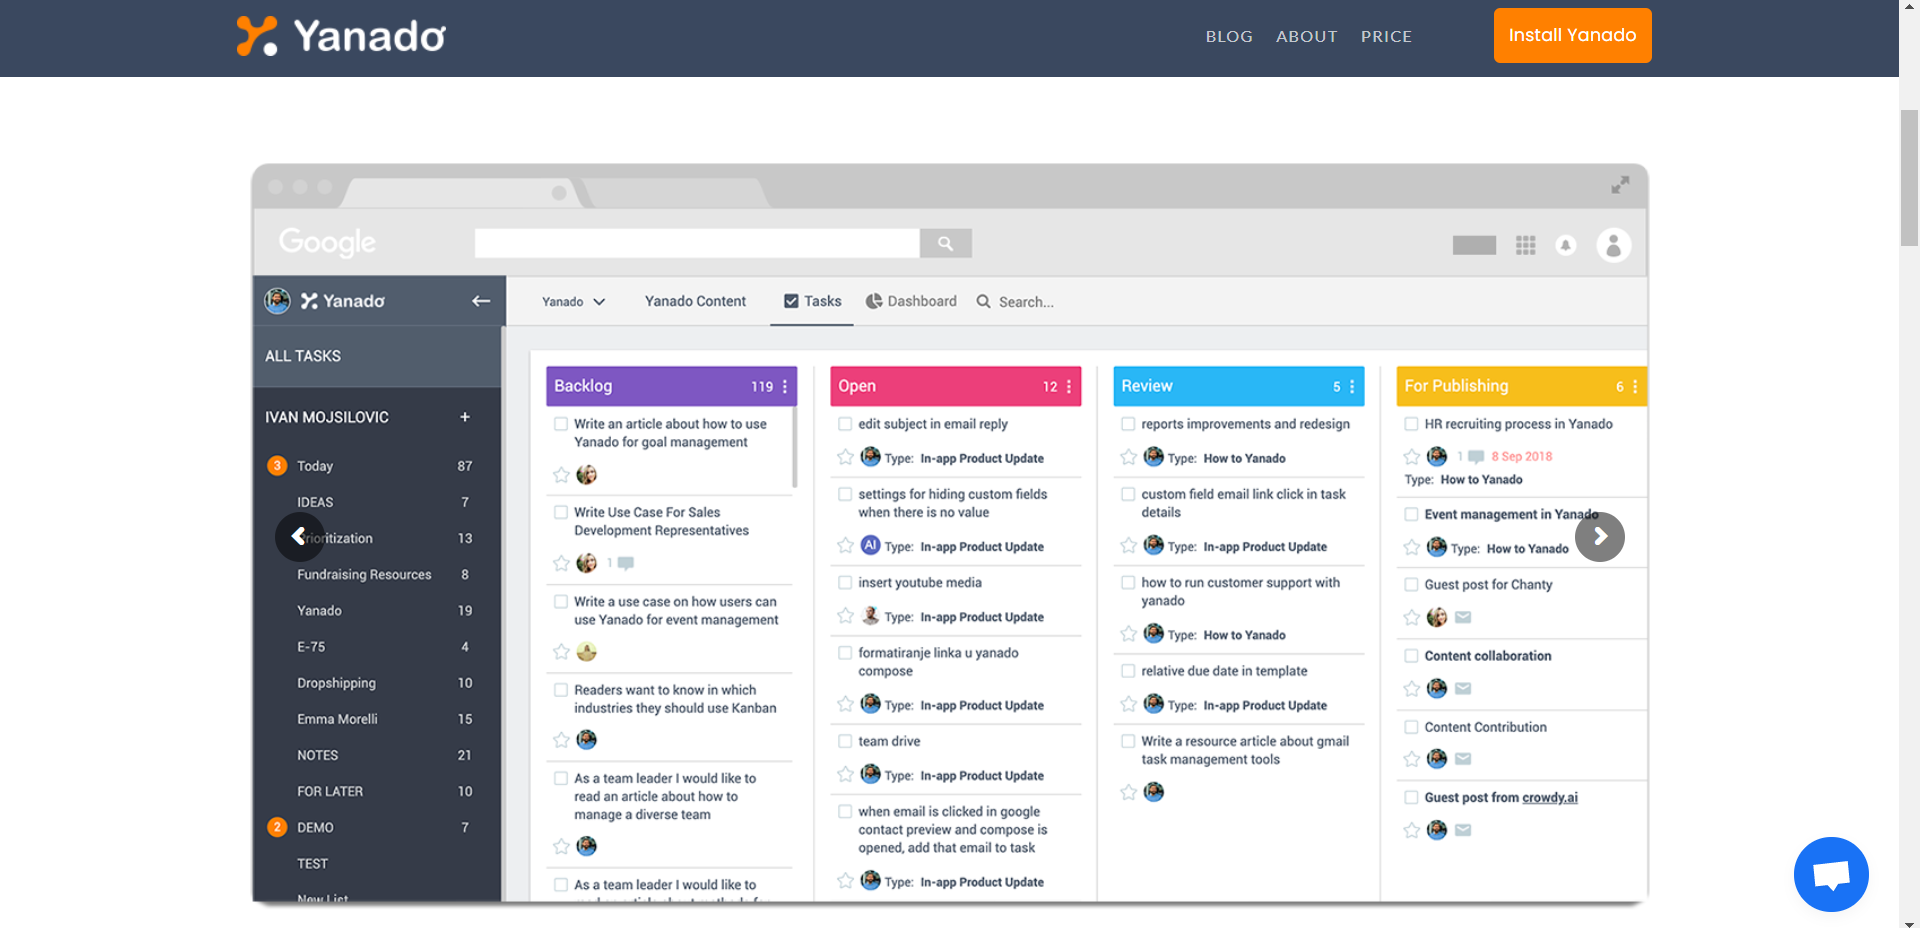1920x928 pixels.
Task: Switch to the Tasks tab
Action: point(812,301)
